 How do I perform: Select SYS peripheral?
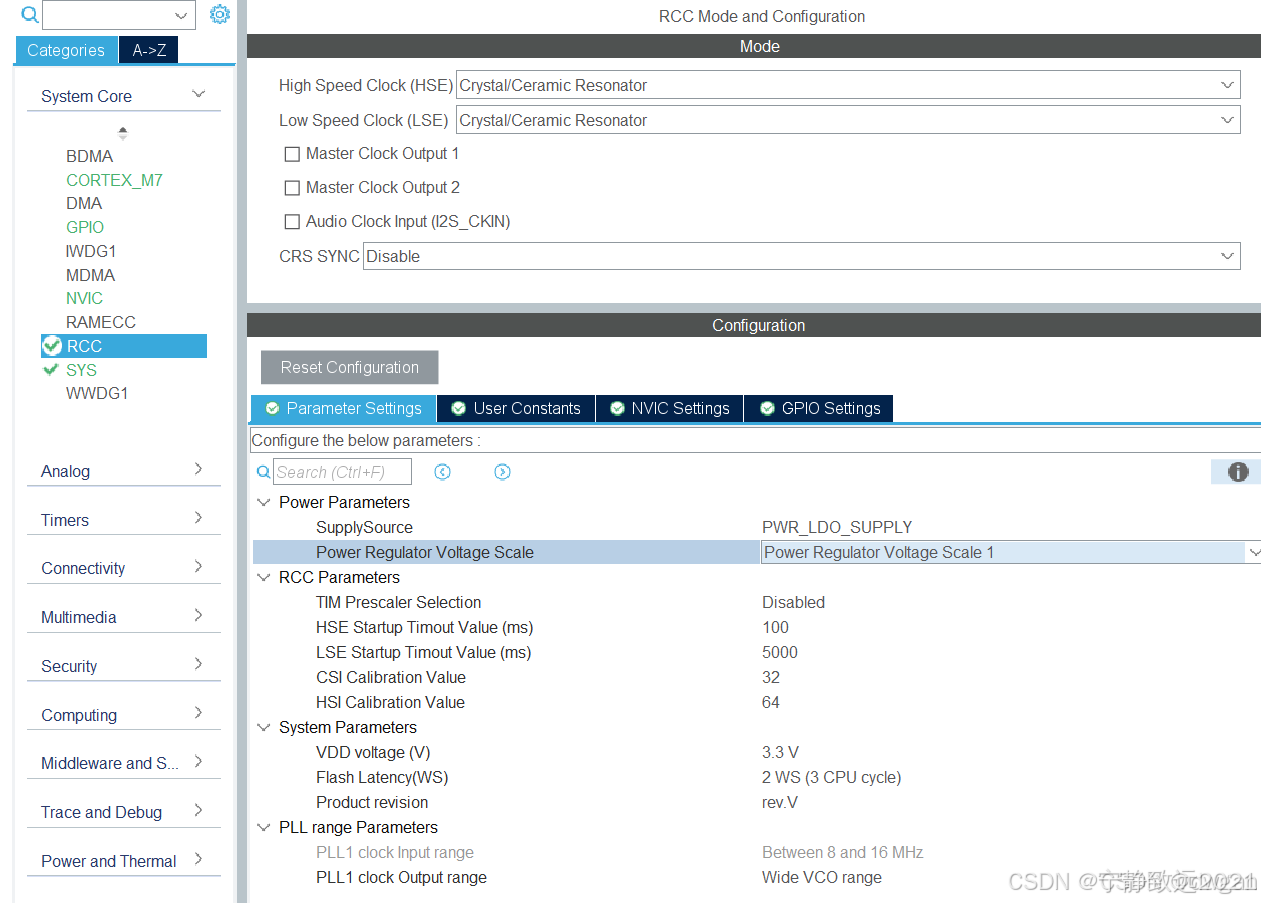click(81, 370)
